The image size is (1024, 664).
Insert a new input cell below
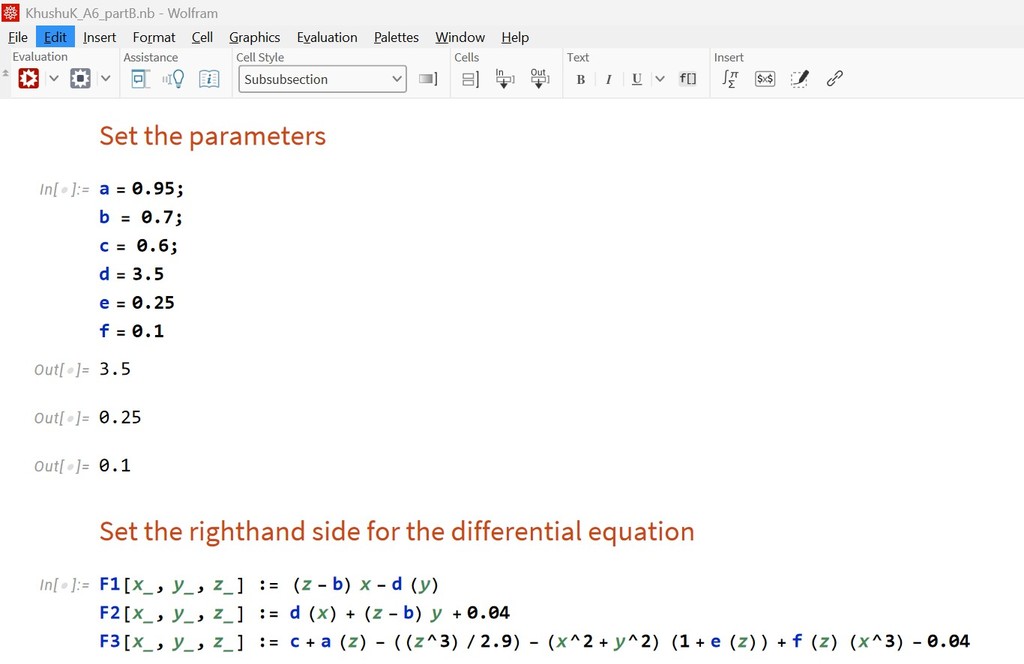[x=504, y=79]
